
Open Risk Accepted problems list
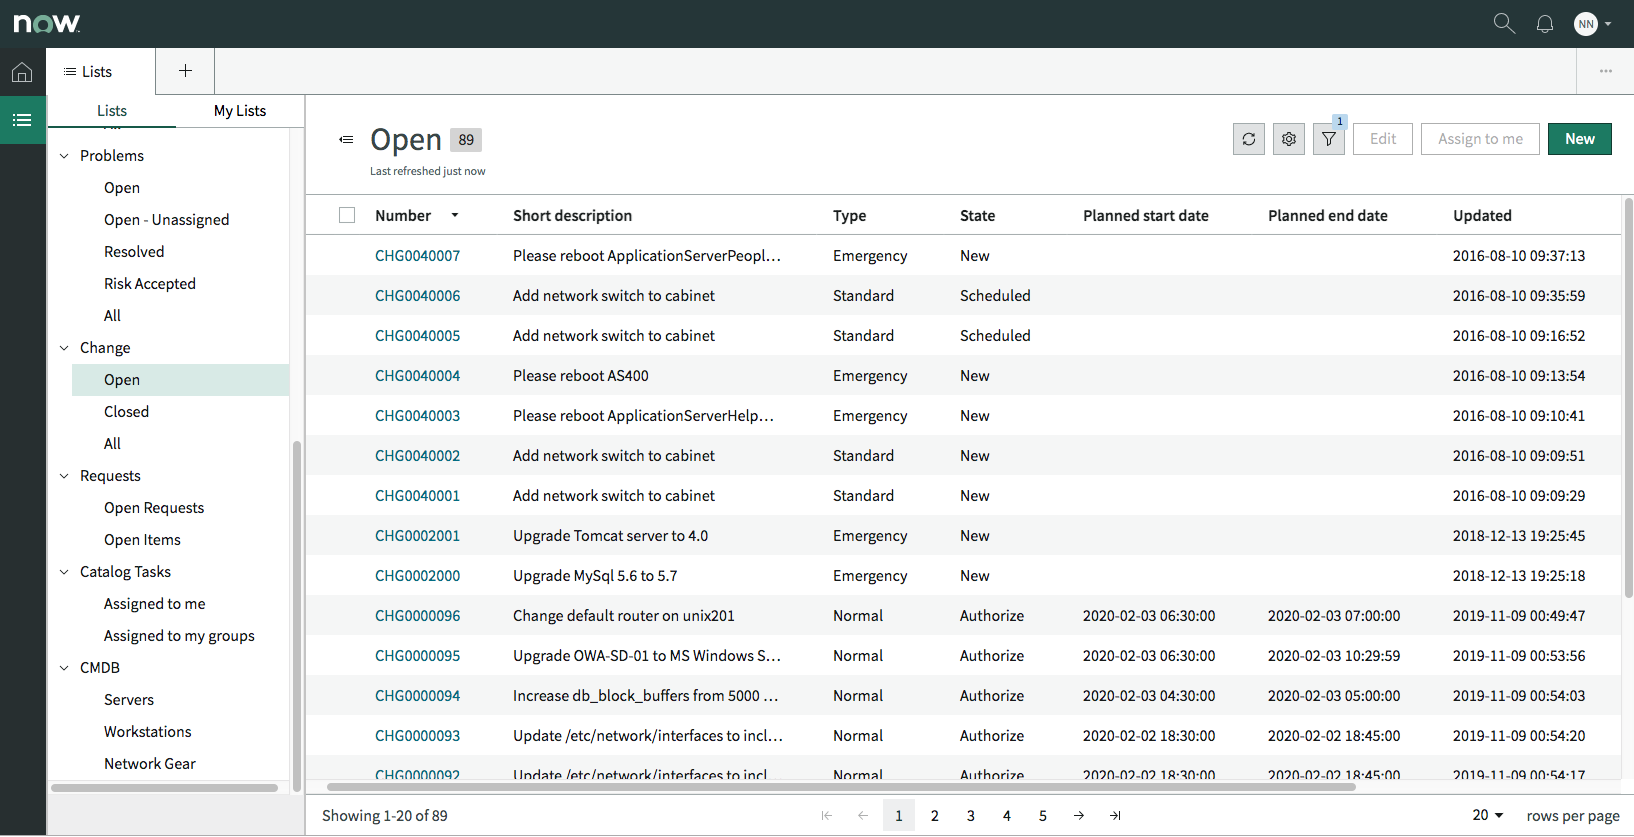150,284
